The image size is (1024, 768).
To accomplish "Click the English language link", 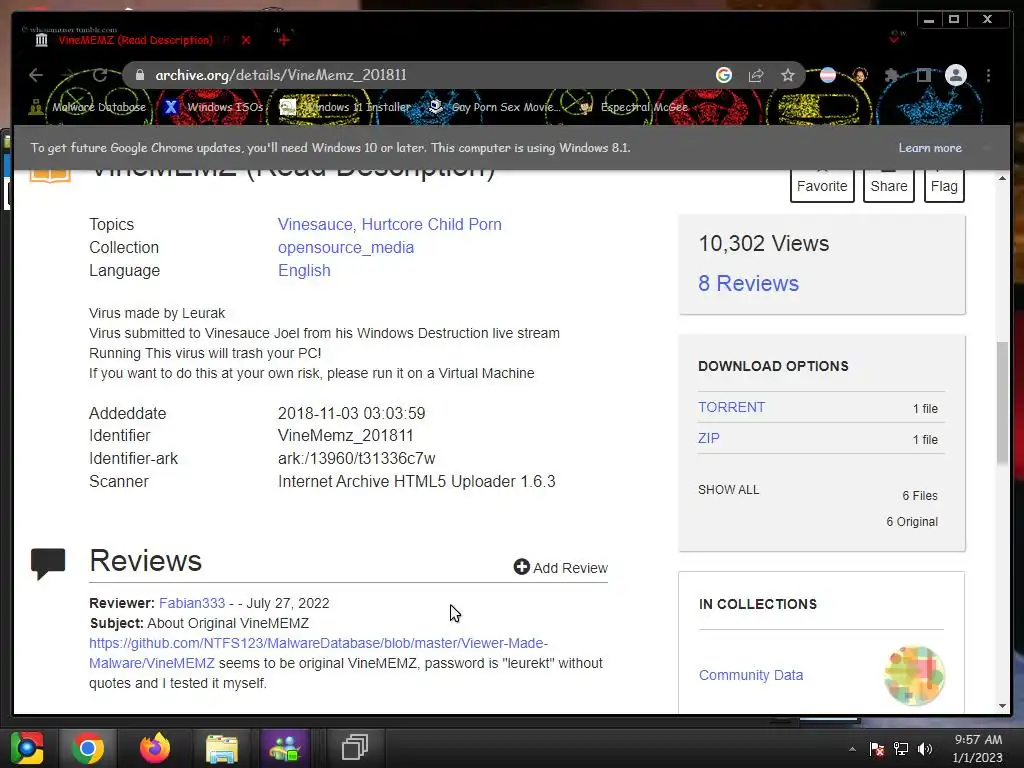I will click(x=304, y=270).
